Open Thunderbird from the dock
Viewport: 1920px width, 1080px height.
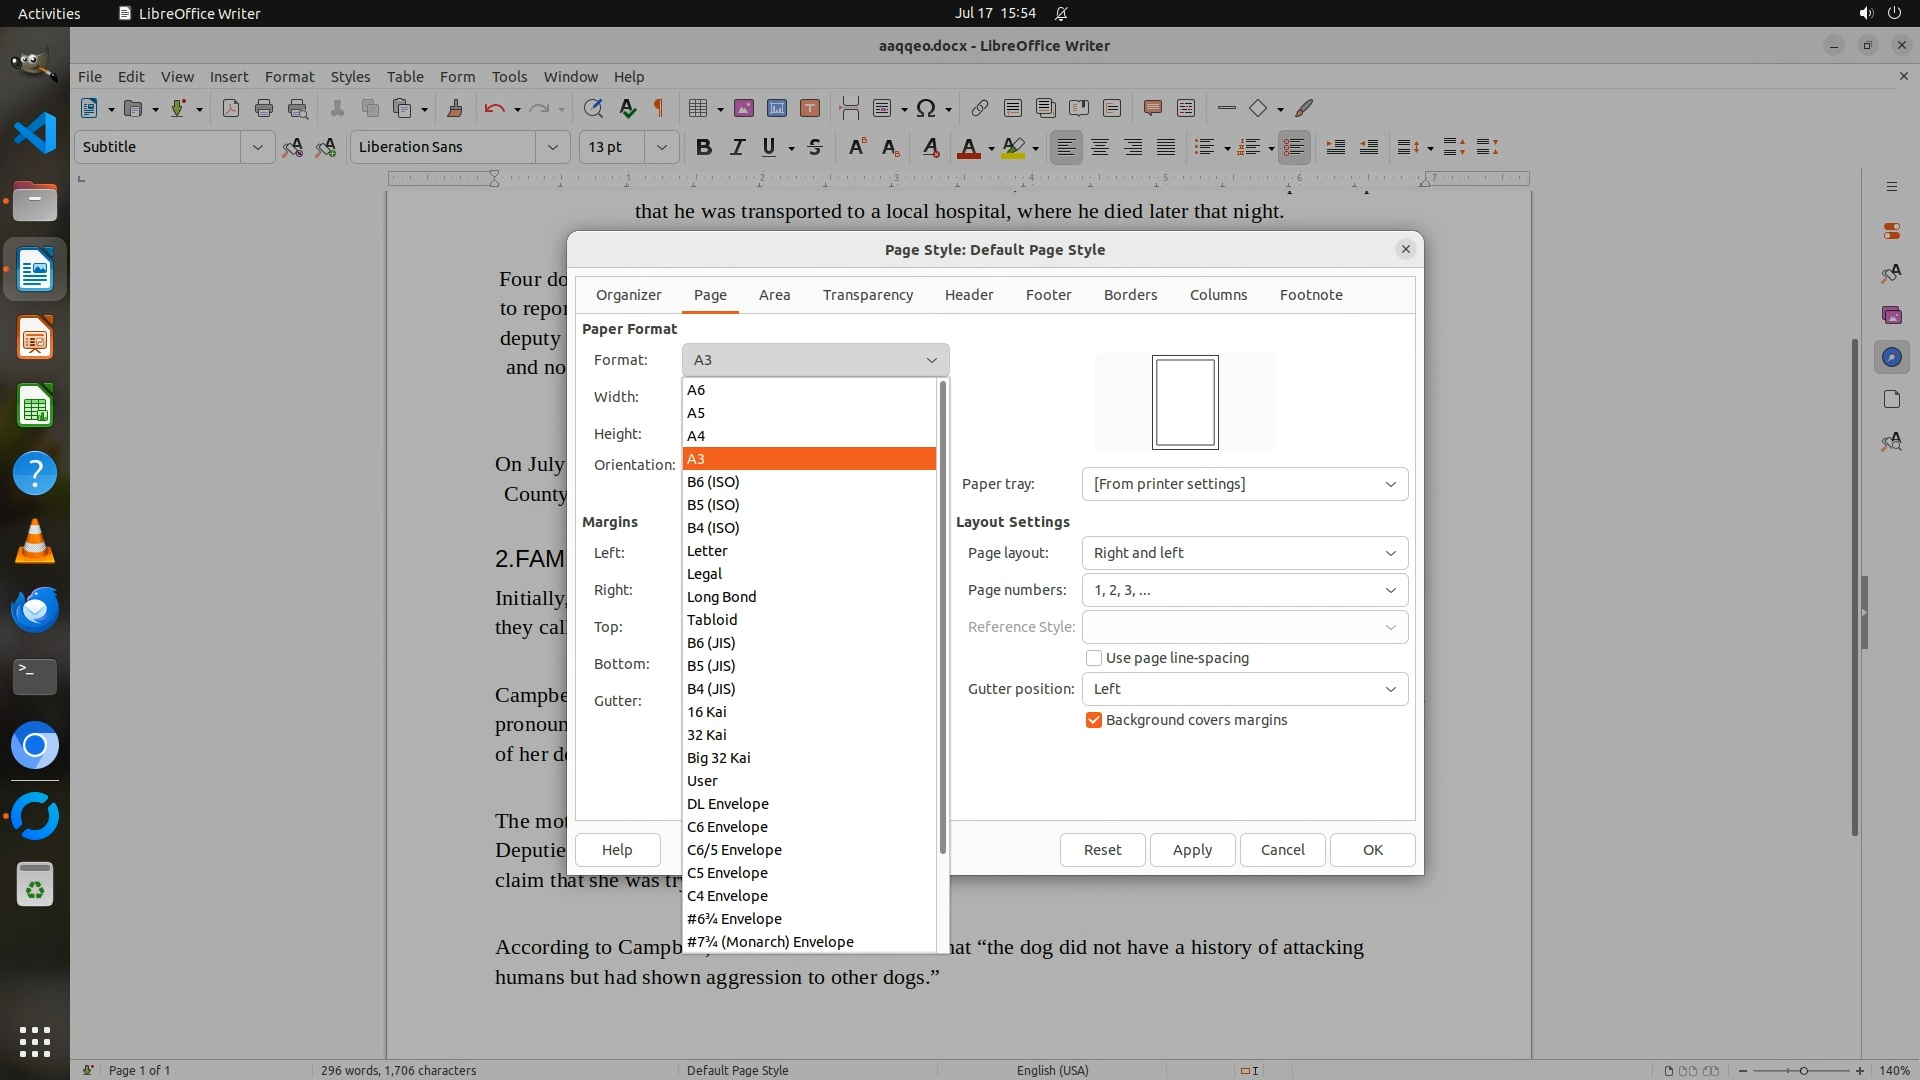click(x=35, y=608)
